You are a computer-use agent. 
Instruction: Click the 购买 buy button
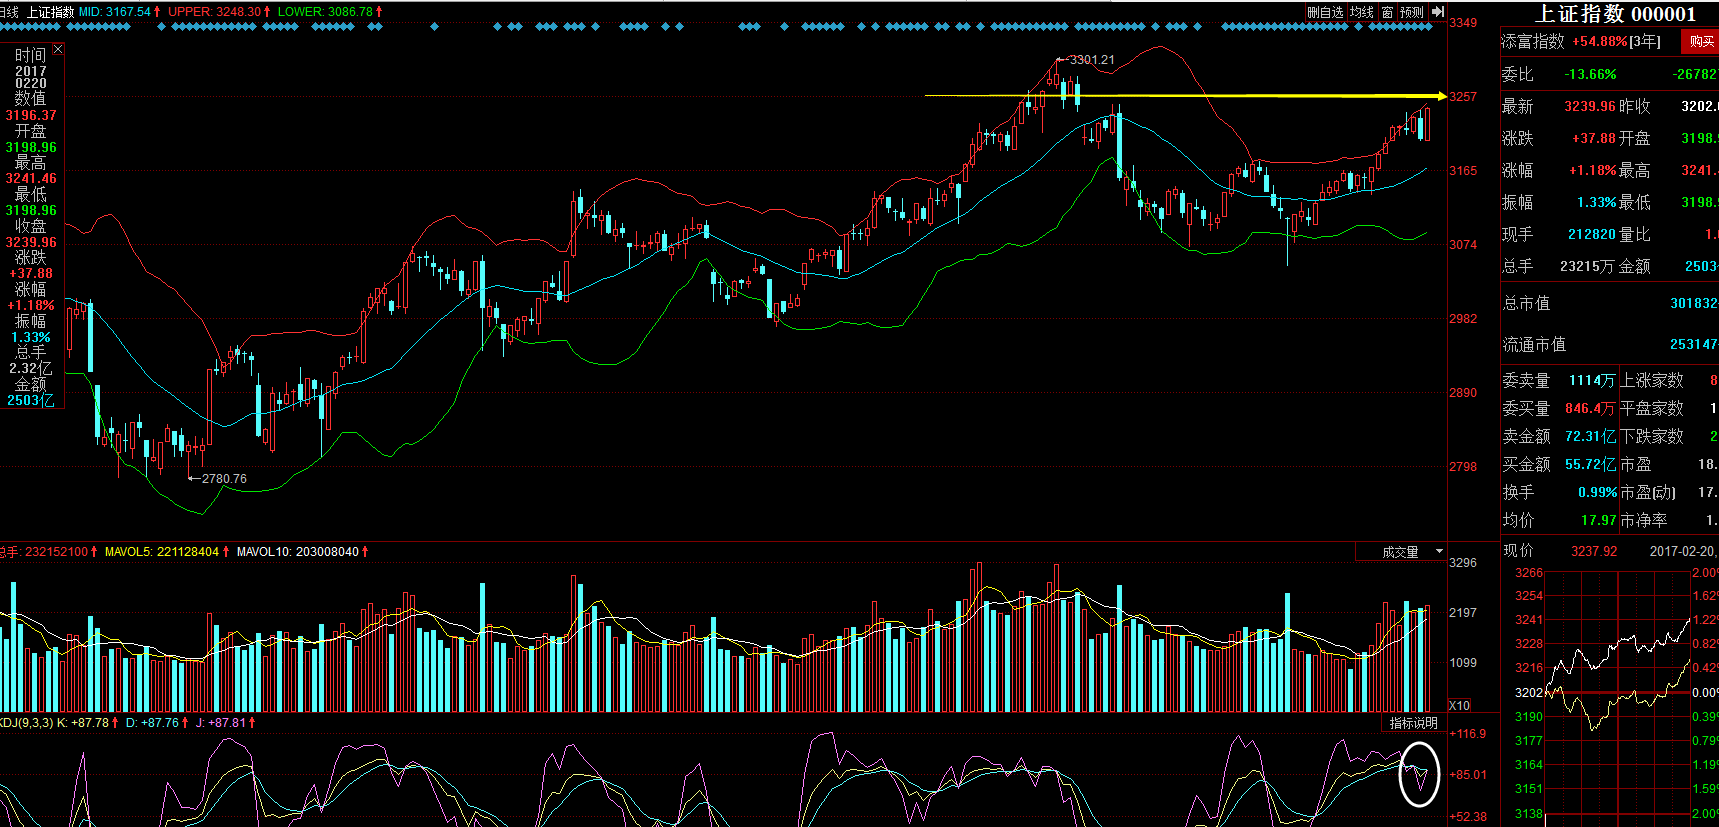(x=1701, y=41)
